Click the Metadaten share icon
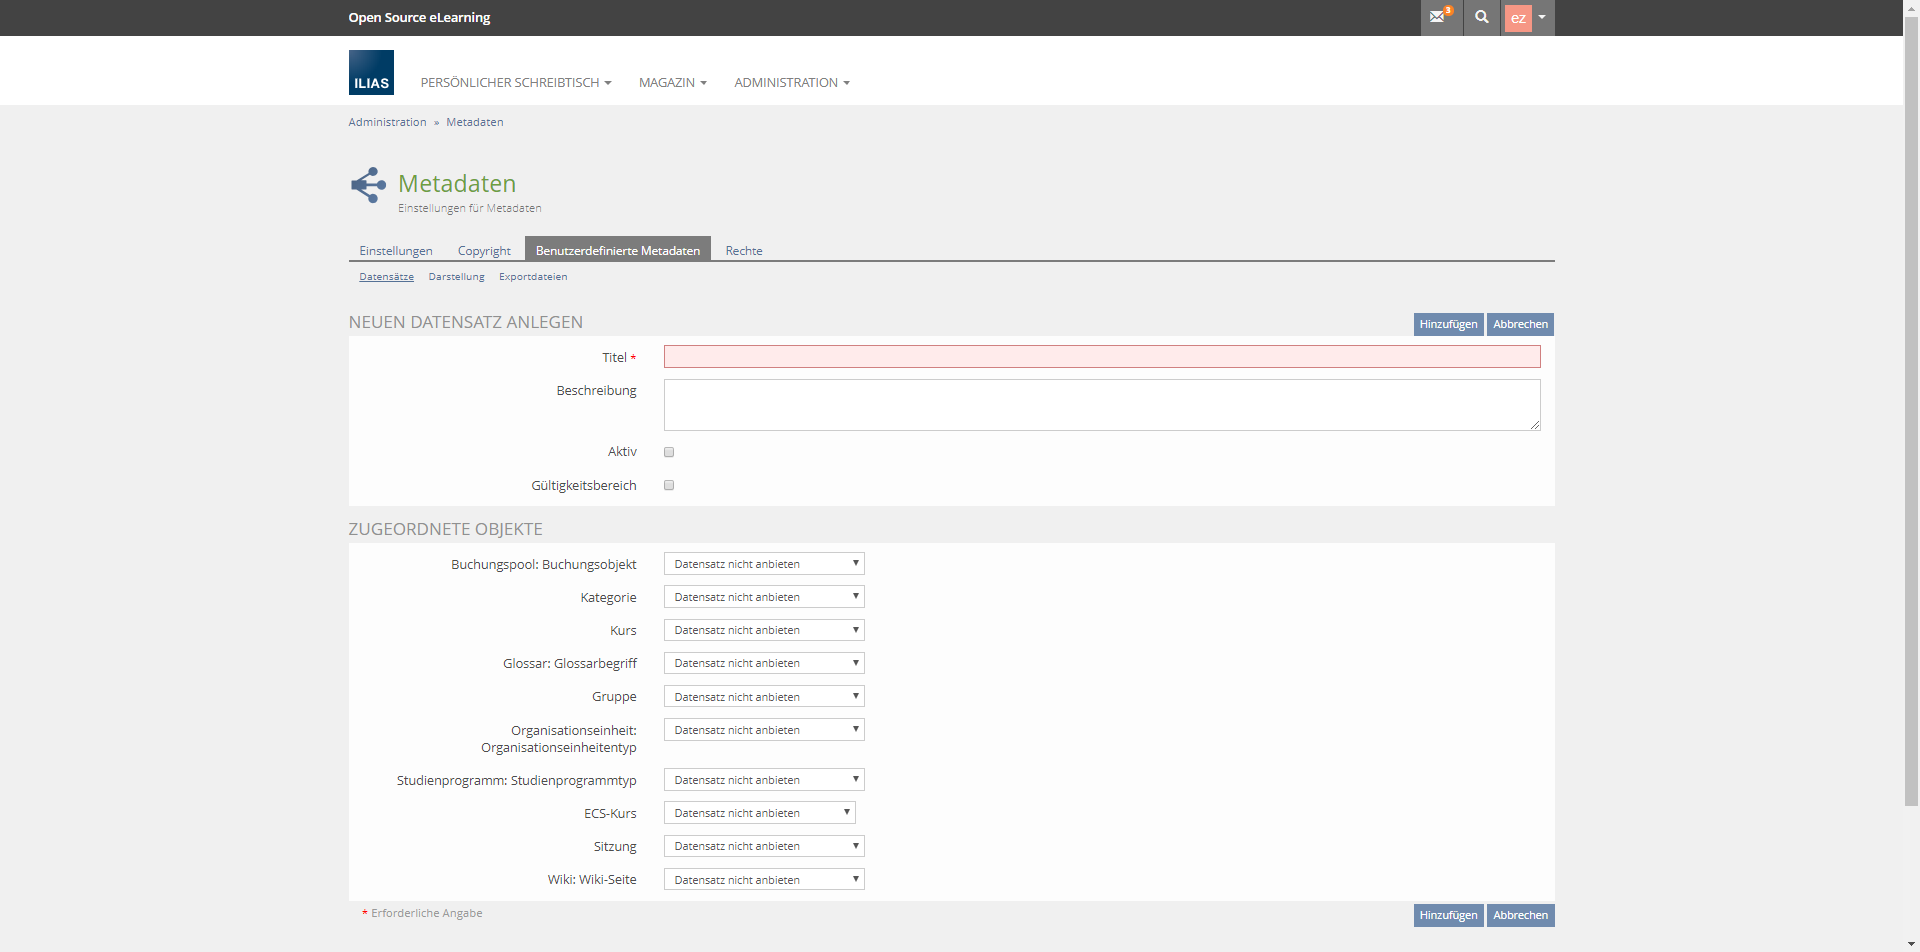Screen dimensions: 1920x952 [x=368, y=185]
